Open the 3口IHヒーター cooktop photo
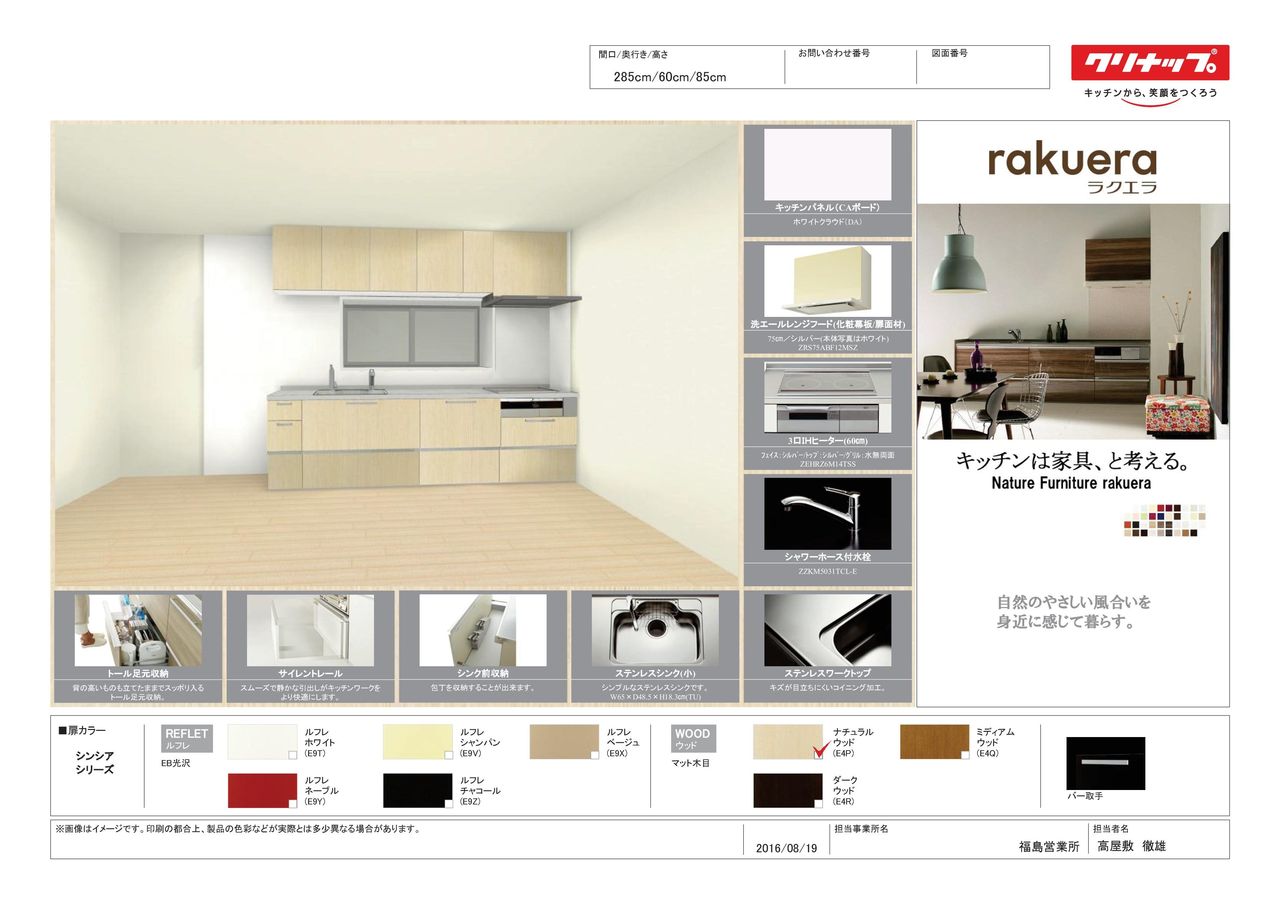This screenshot has height=905, width=1280. tap(827, 398)
